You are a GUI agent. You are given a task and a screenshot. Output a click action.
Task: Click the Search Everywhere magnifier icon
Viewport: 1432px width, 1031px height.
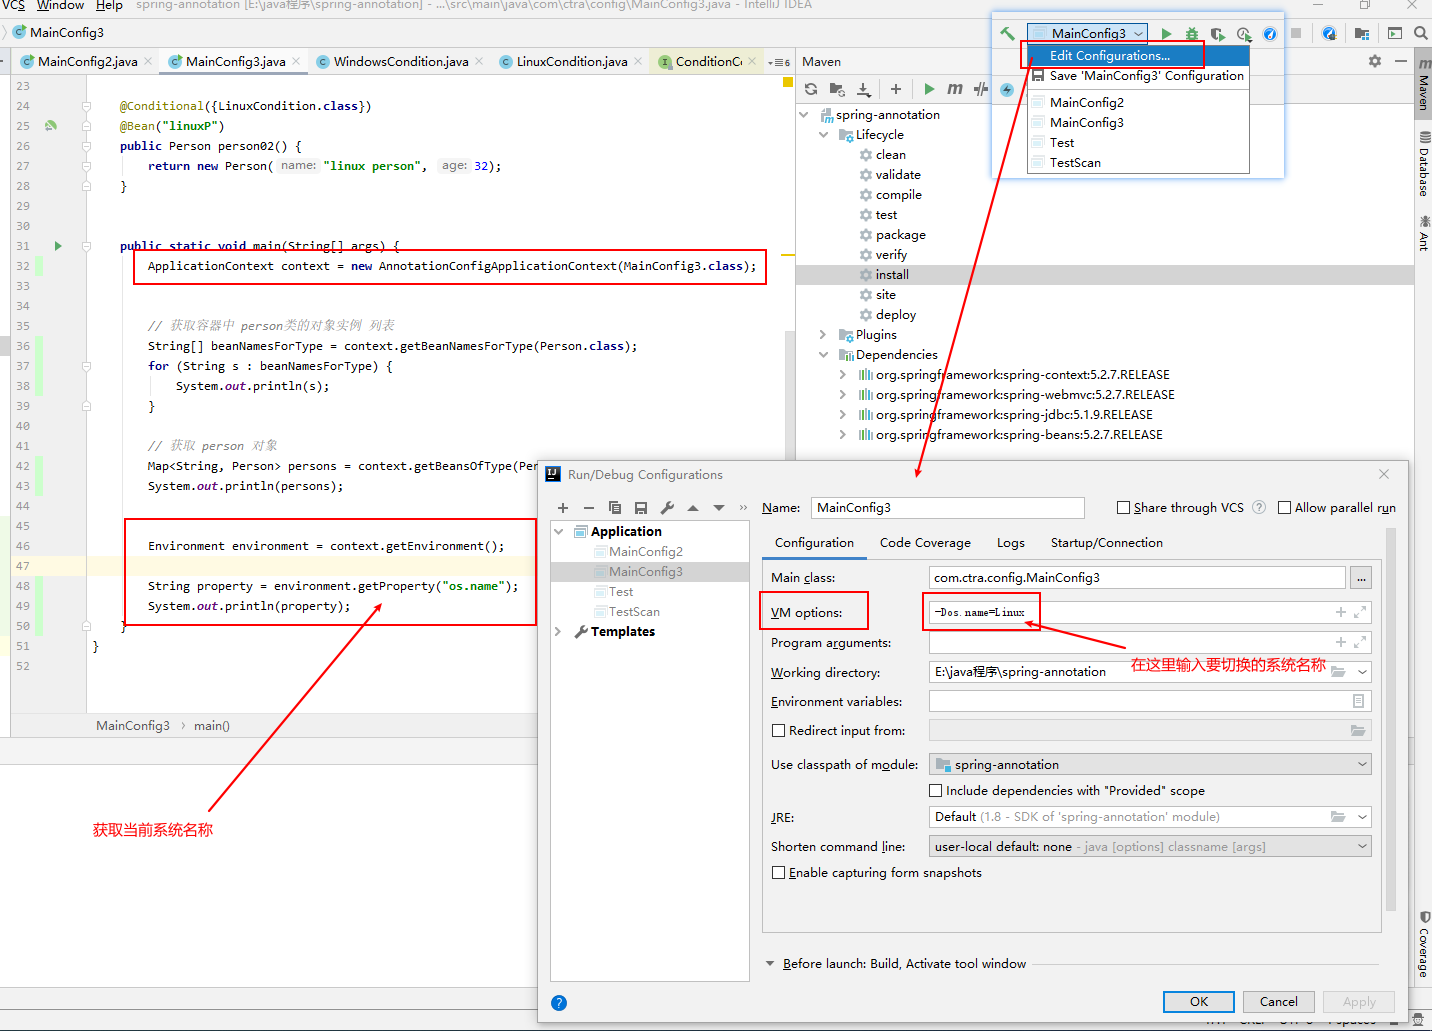coord(1420,33)
